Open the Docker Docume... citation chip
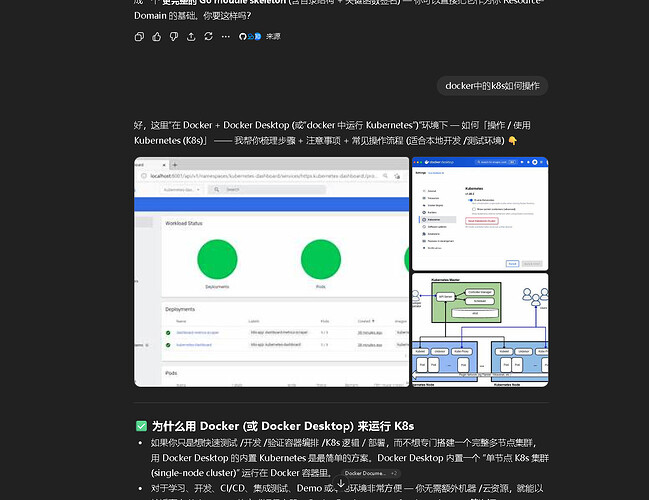649x500 pixels. (371, 473)
